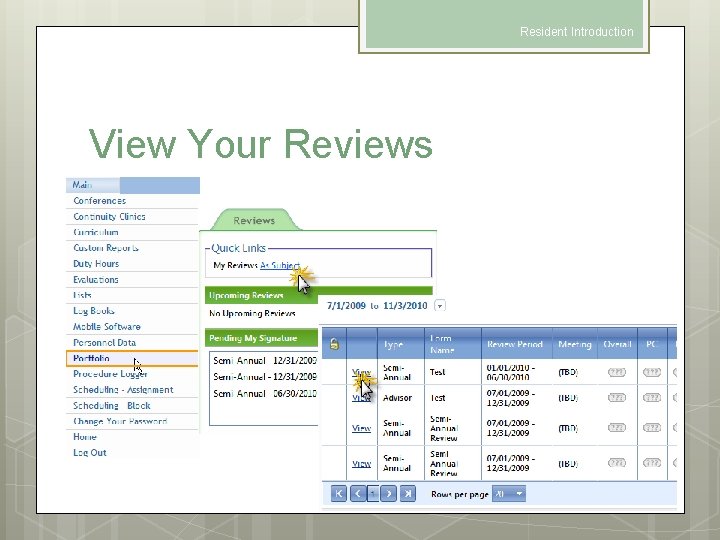Open Personnel Data menu item
The width and height of the screenshot is (720, 540).
105,343
